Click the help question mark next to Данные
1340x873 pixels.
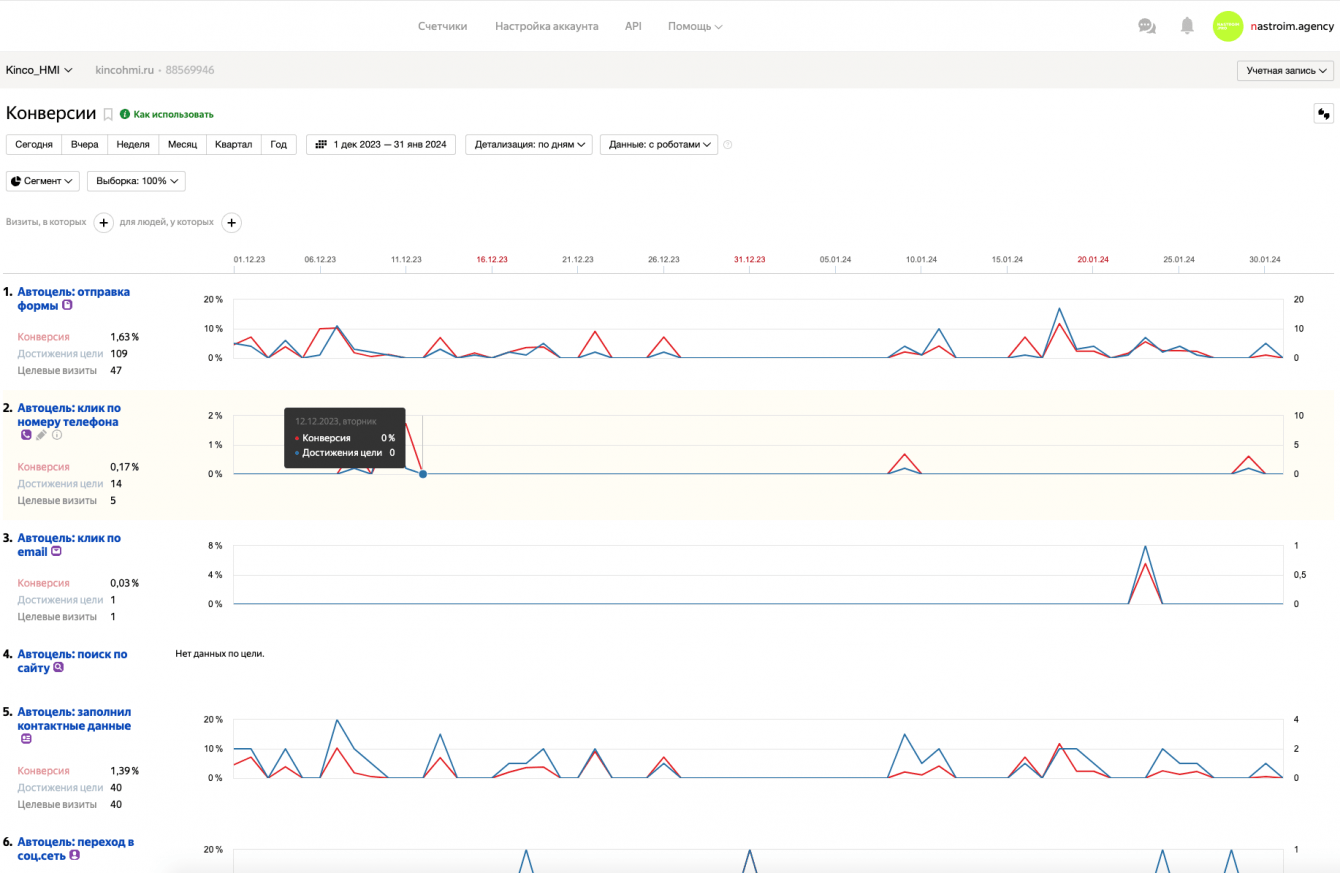pos(728,145)
